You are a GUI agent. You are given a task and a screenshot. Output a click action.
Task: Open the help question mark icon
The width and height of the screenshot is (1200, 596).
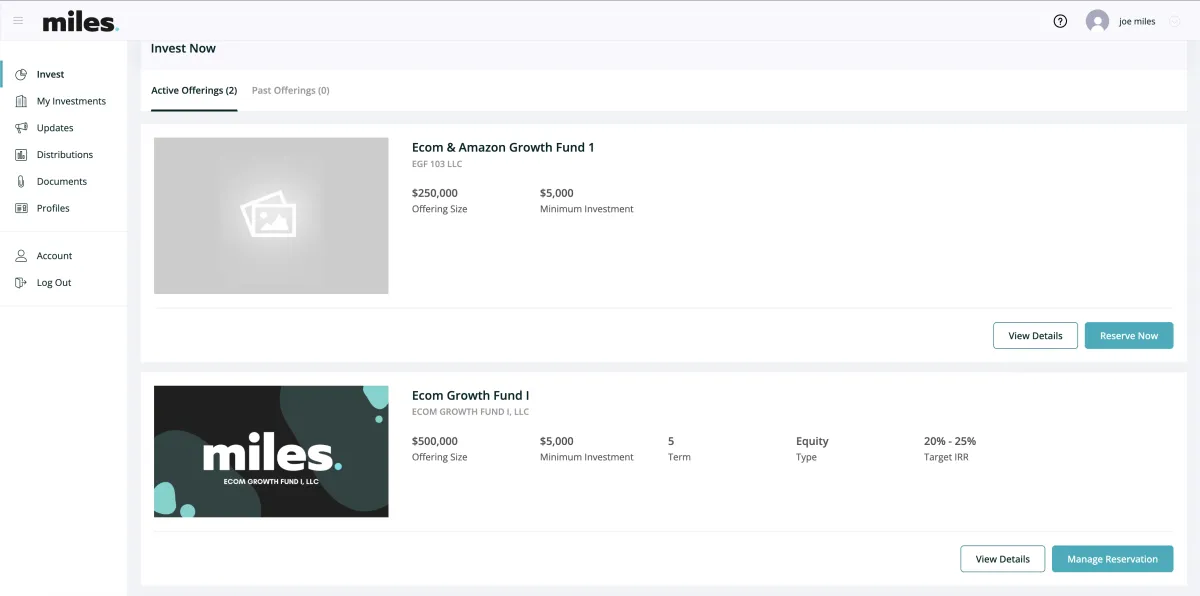1060,21
